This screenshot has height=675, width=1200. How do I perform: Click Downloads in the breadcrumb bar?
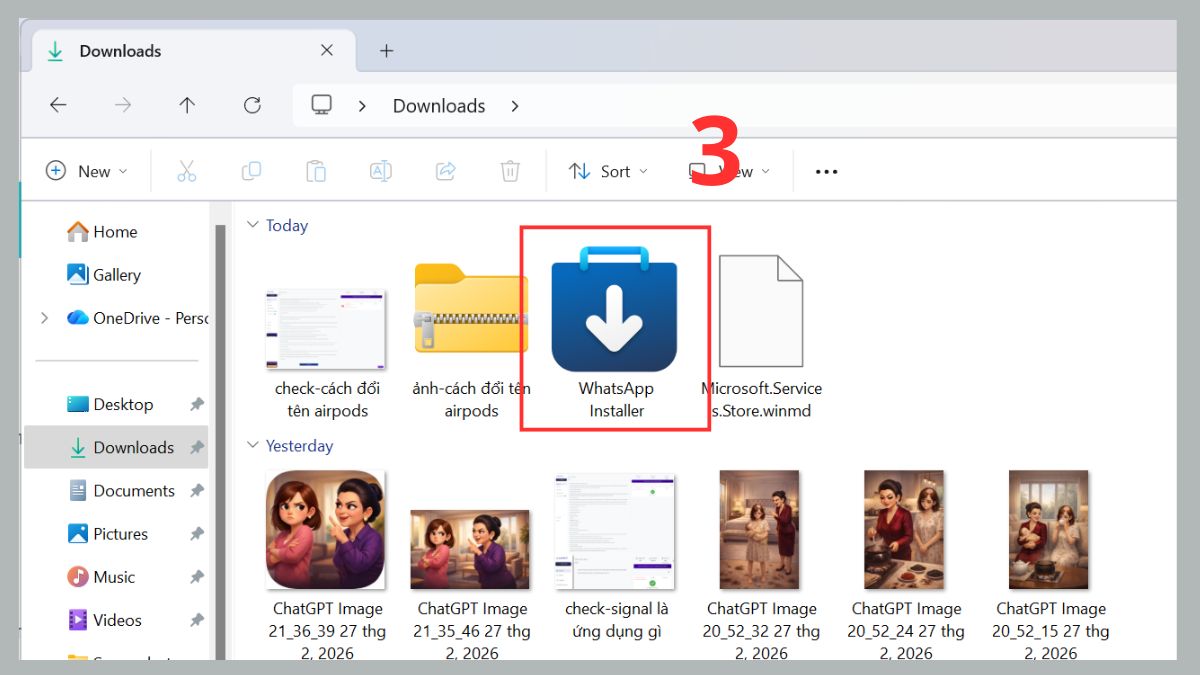438,105
